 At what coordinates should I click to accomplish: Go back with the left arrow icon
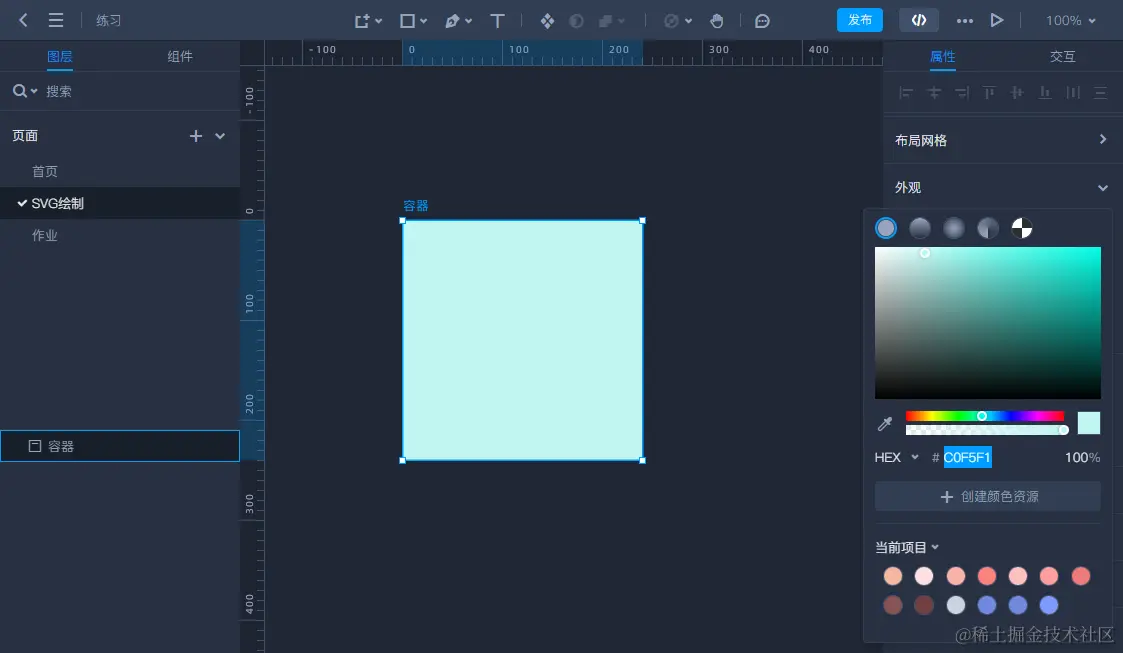coord(23,20)
